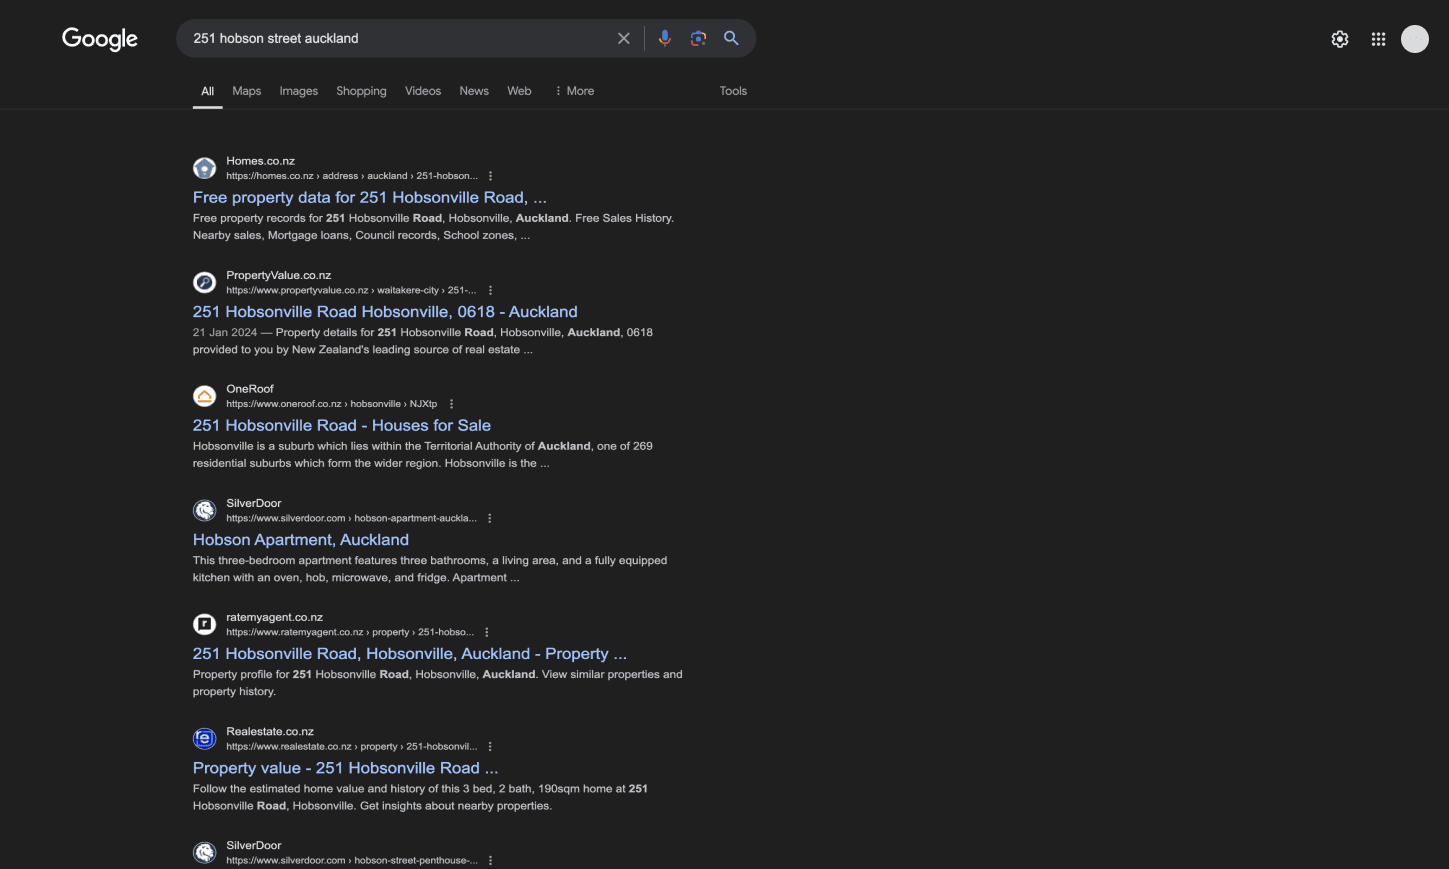This screenshot has width=1449, height=869.
Task: Expand the More search filters menu
Action: [x=574, y=91]
